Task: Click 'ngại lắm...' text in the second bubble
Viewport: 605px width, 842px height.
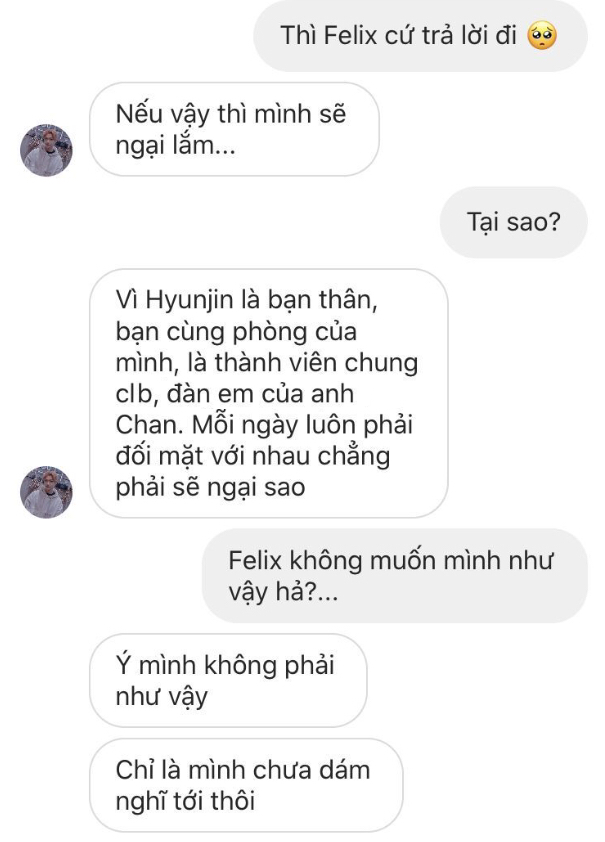Action: tap(176, 146)
